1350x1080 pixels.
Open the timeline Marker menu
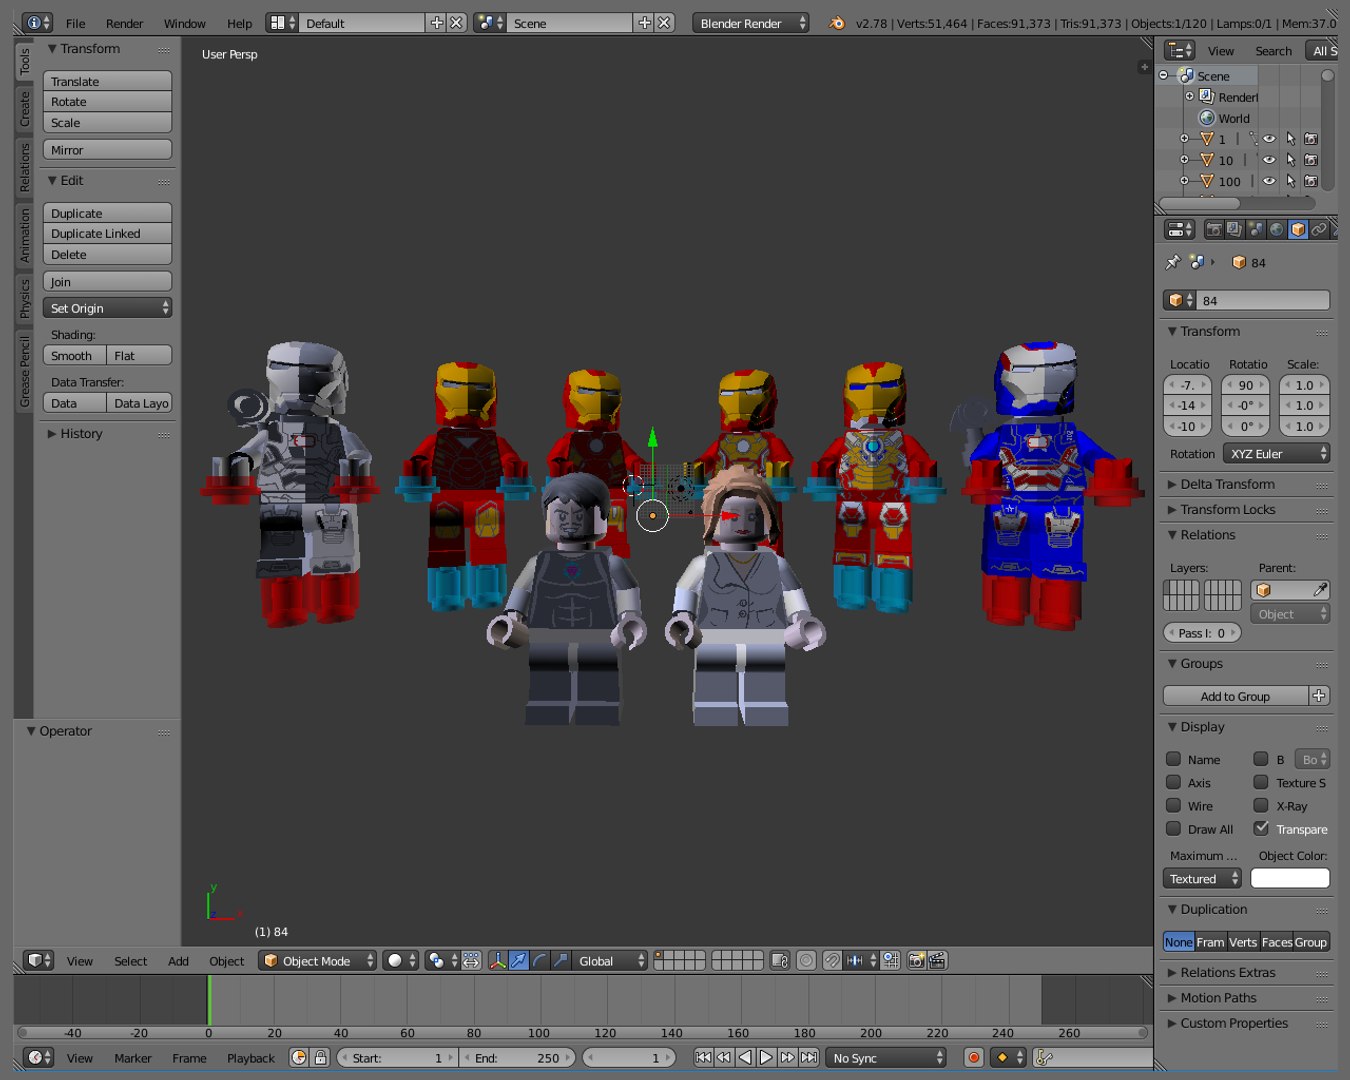[x=132, y=1058]
